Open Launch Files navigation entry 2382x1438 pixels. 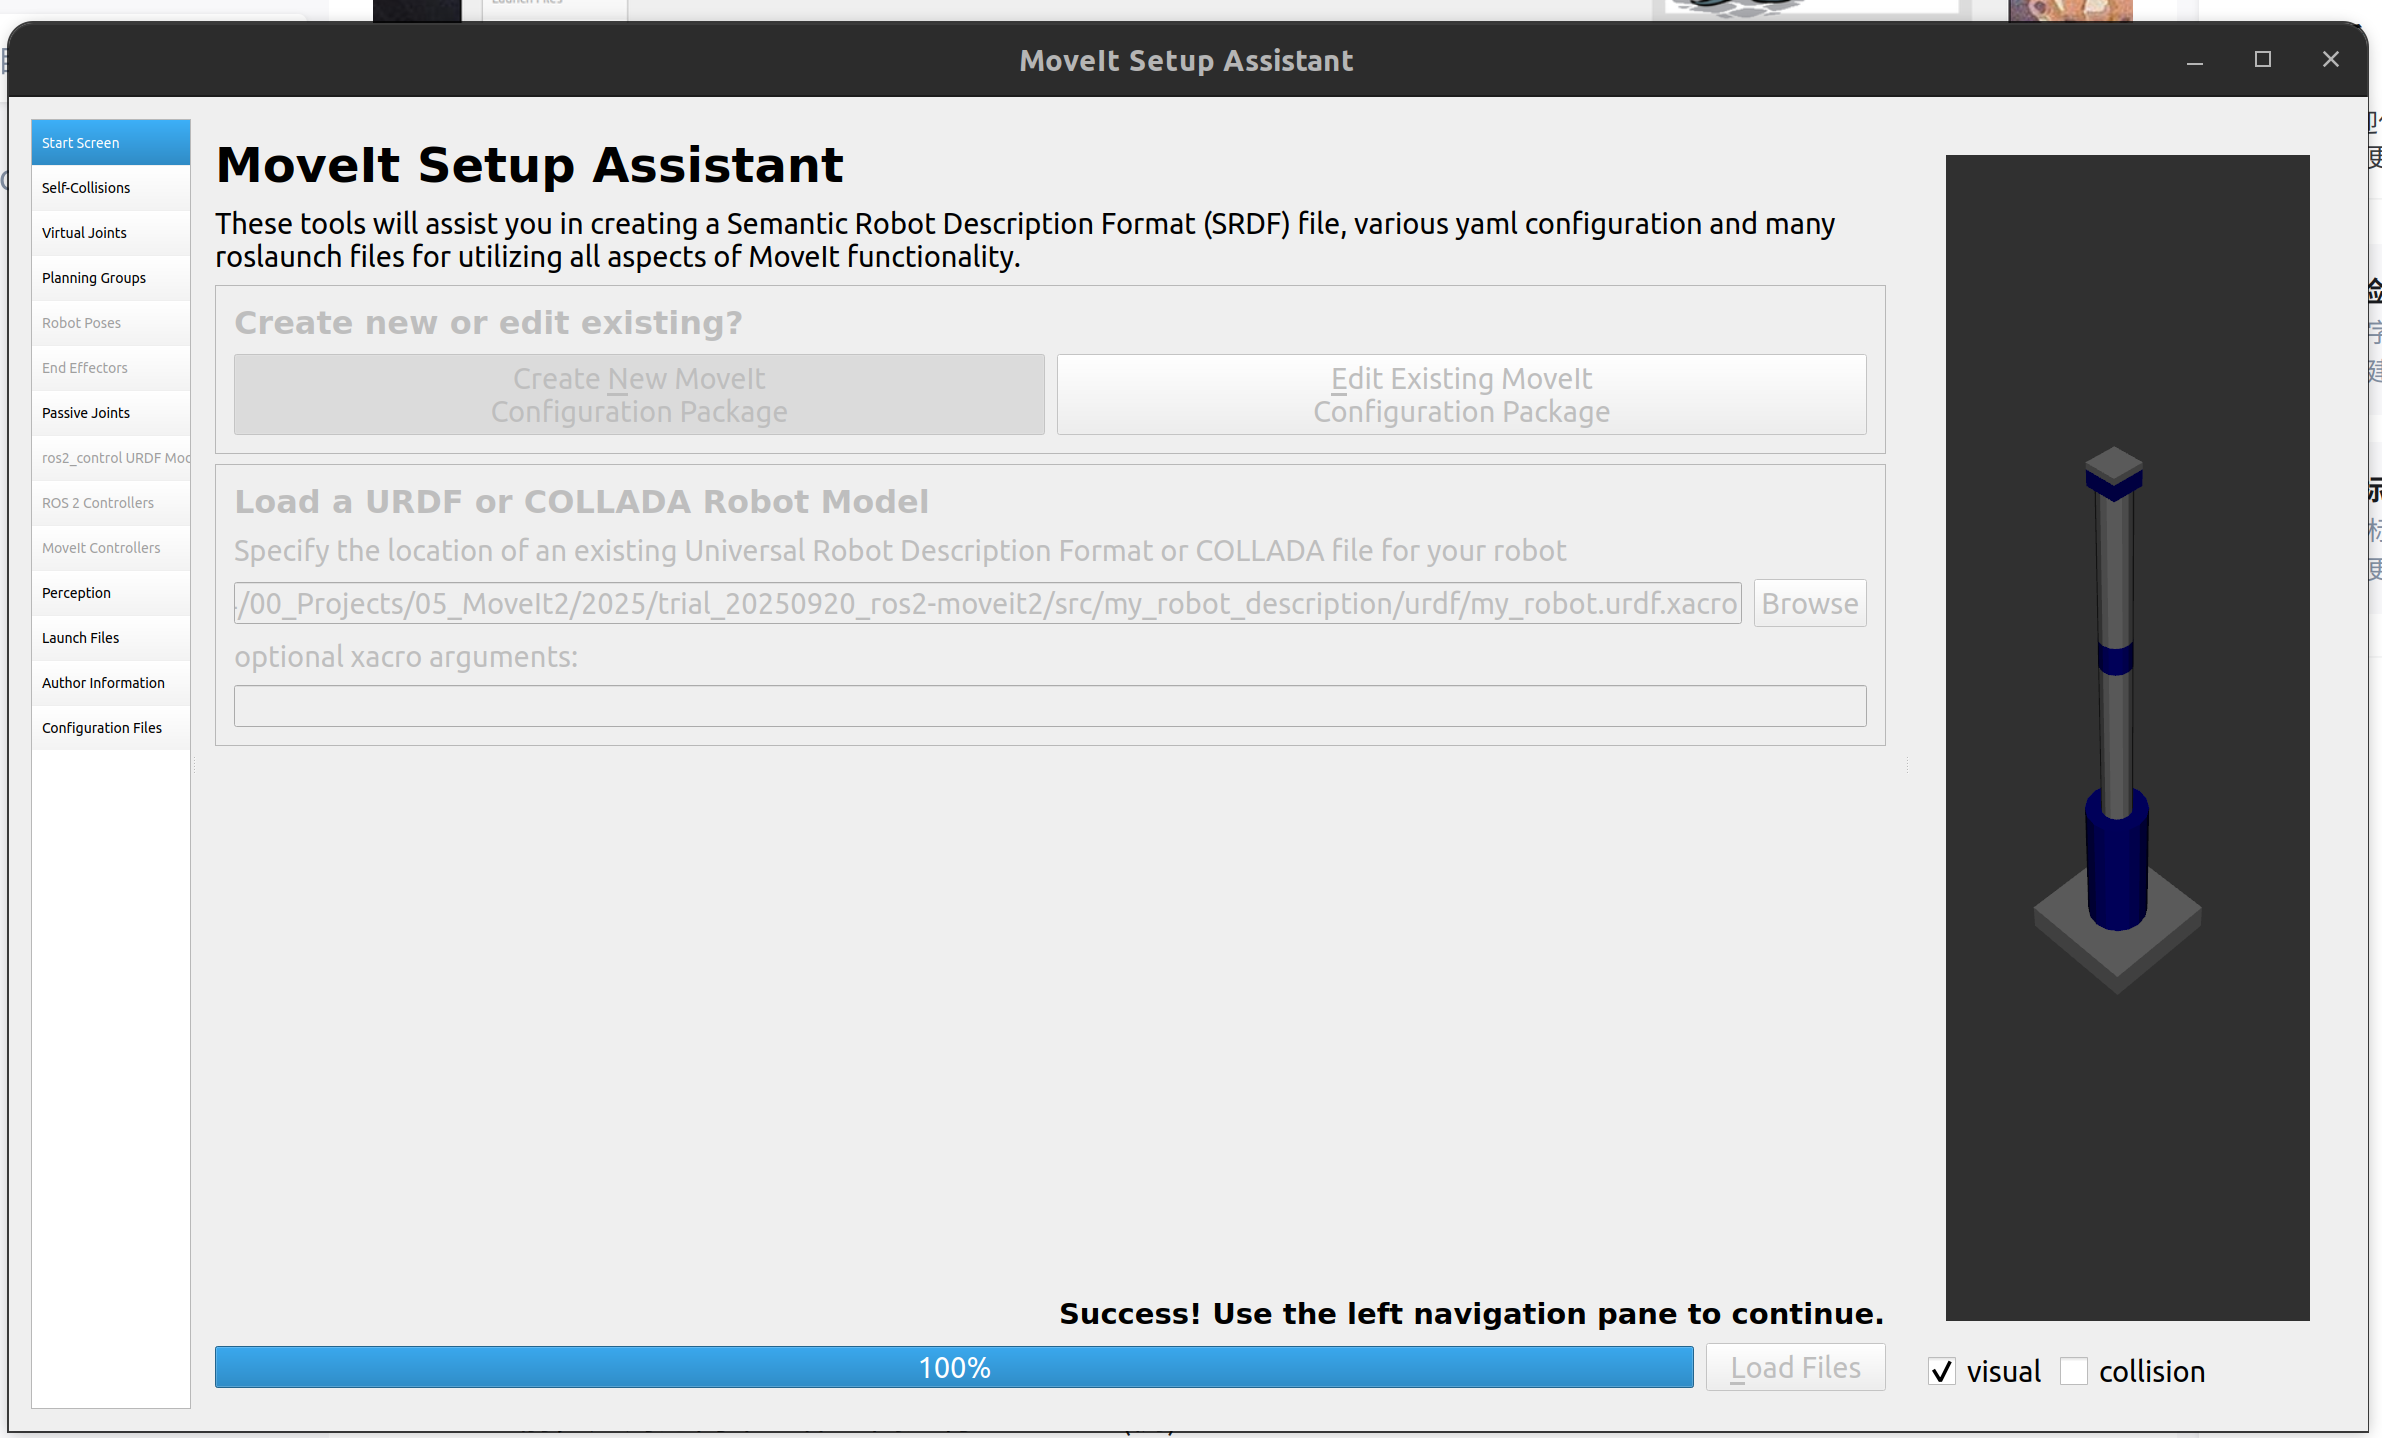81,638
